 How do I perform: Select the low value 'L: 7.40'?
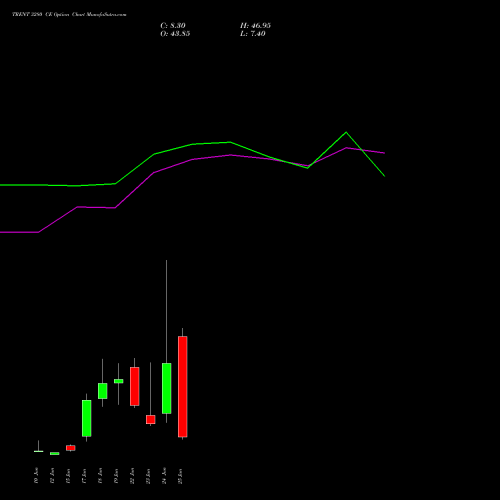[253, 34]
